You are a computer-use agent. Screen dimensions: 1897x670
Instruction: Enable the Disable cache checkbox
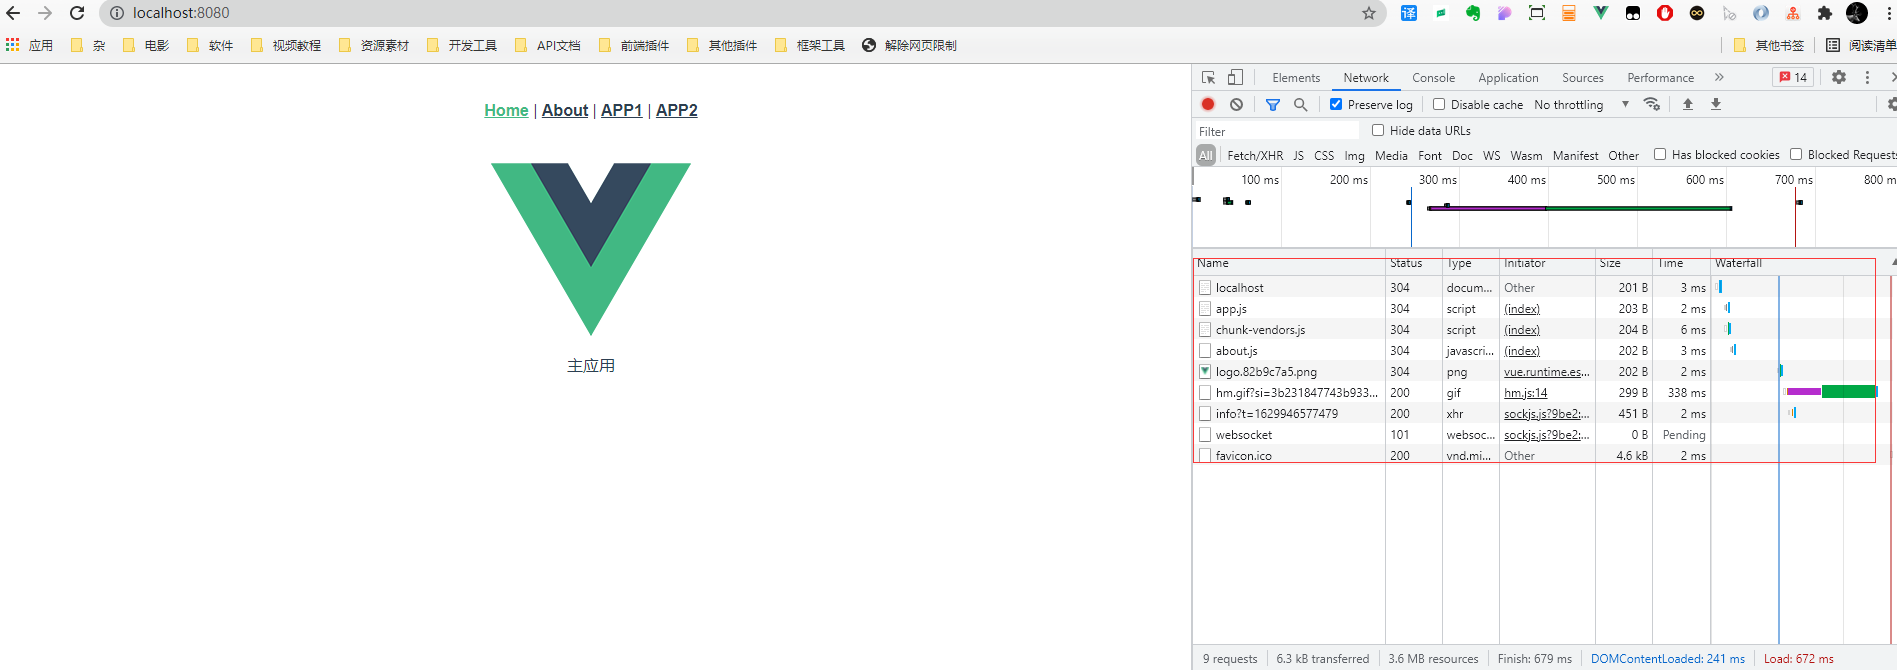pyautogui.click(x=1439, y=104)
